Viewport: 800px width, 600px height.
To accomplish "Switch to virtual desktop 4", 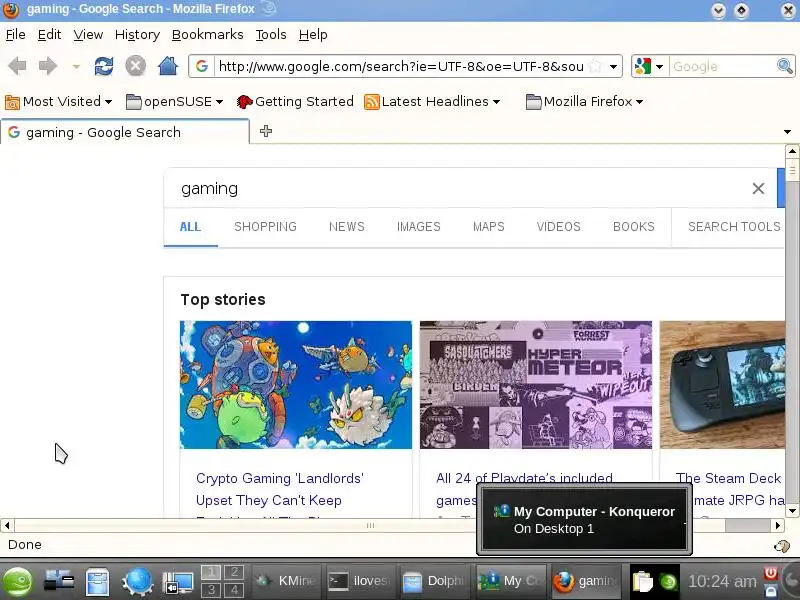I will coord(234,590).
